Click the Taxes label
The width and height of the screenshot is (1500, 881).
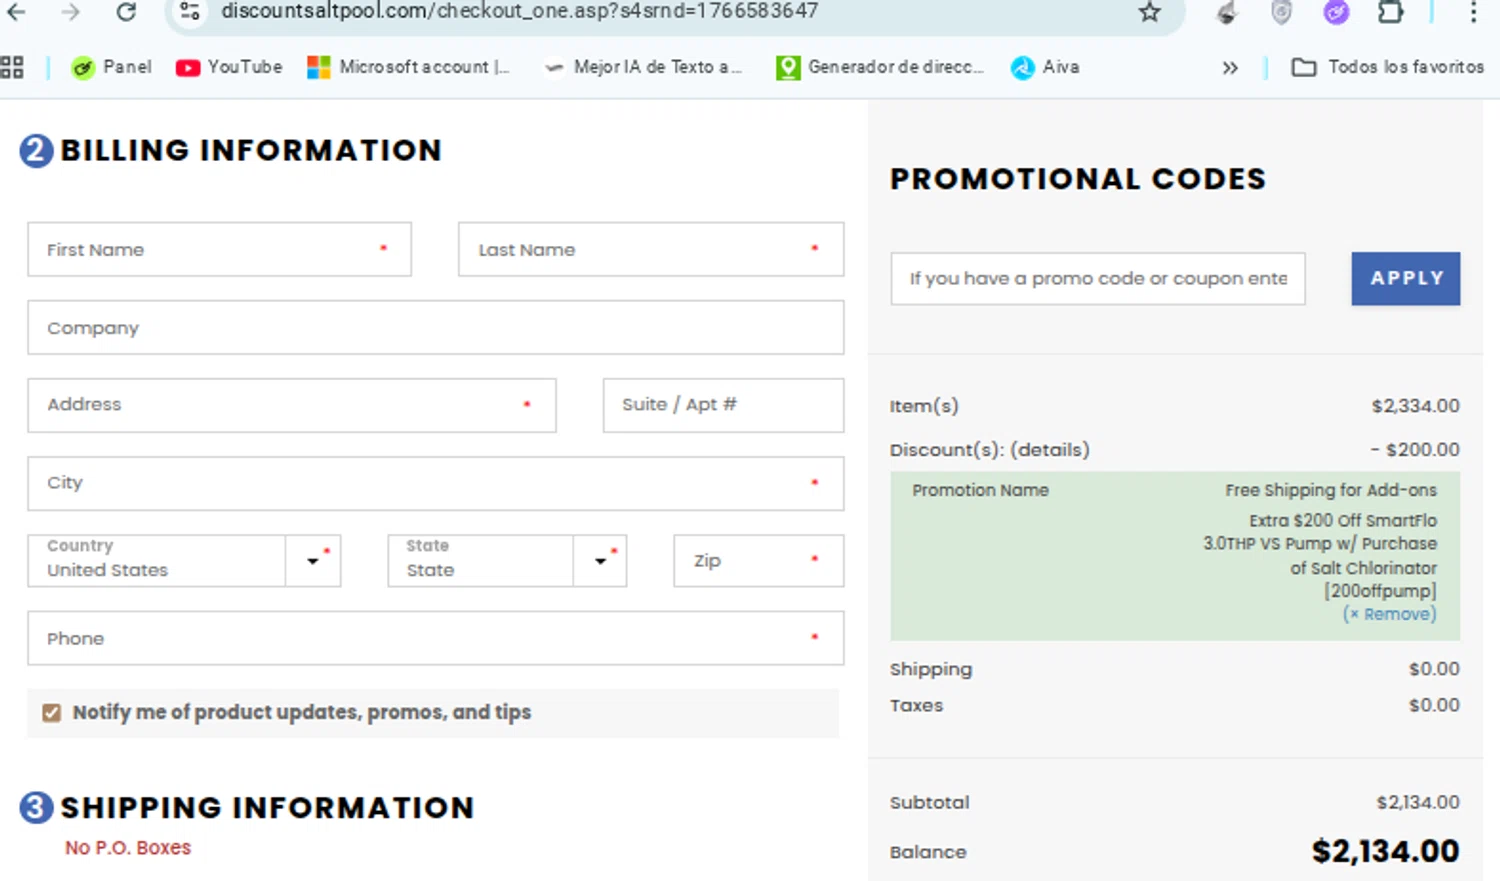[x=917, y=705]
